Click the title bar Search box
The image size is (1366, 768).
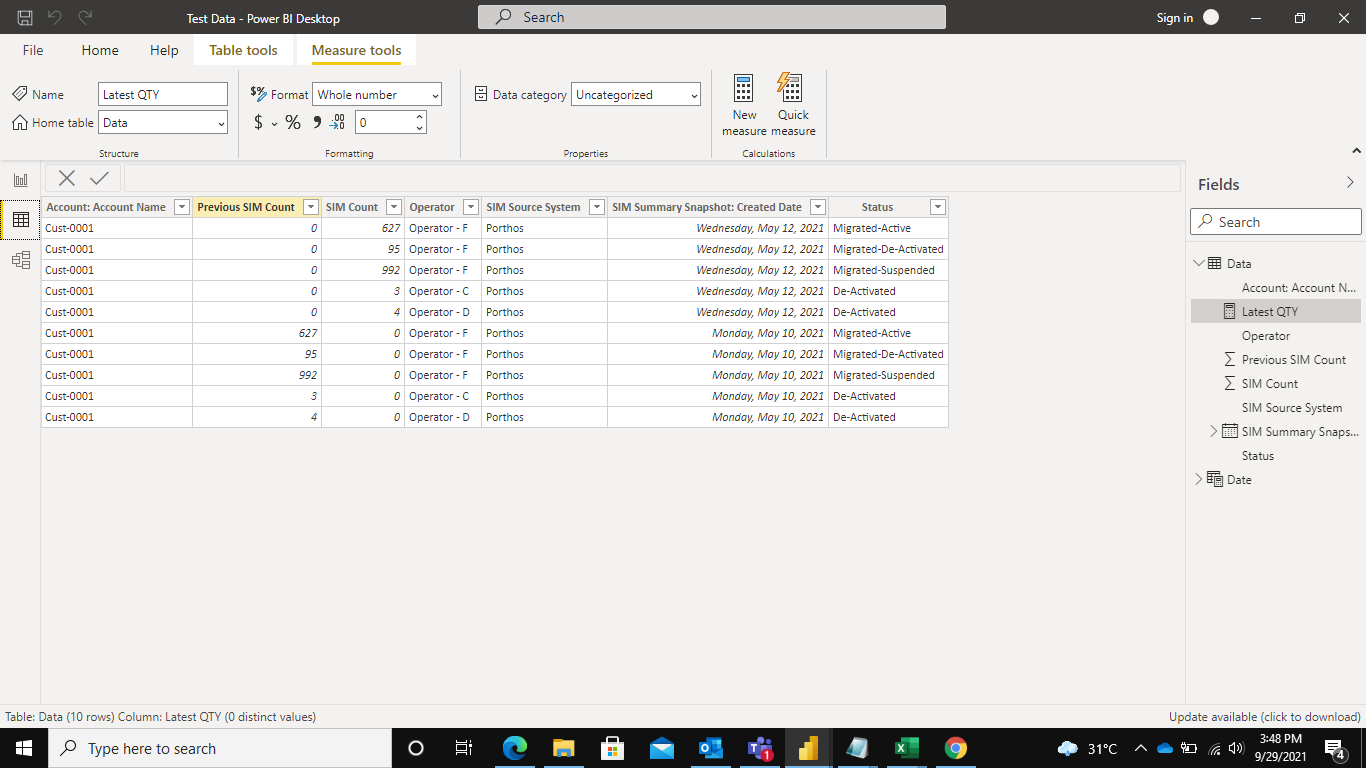[712, 17]
